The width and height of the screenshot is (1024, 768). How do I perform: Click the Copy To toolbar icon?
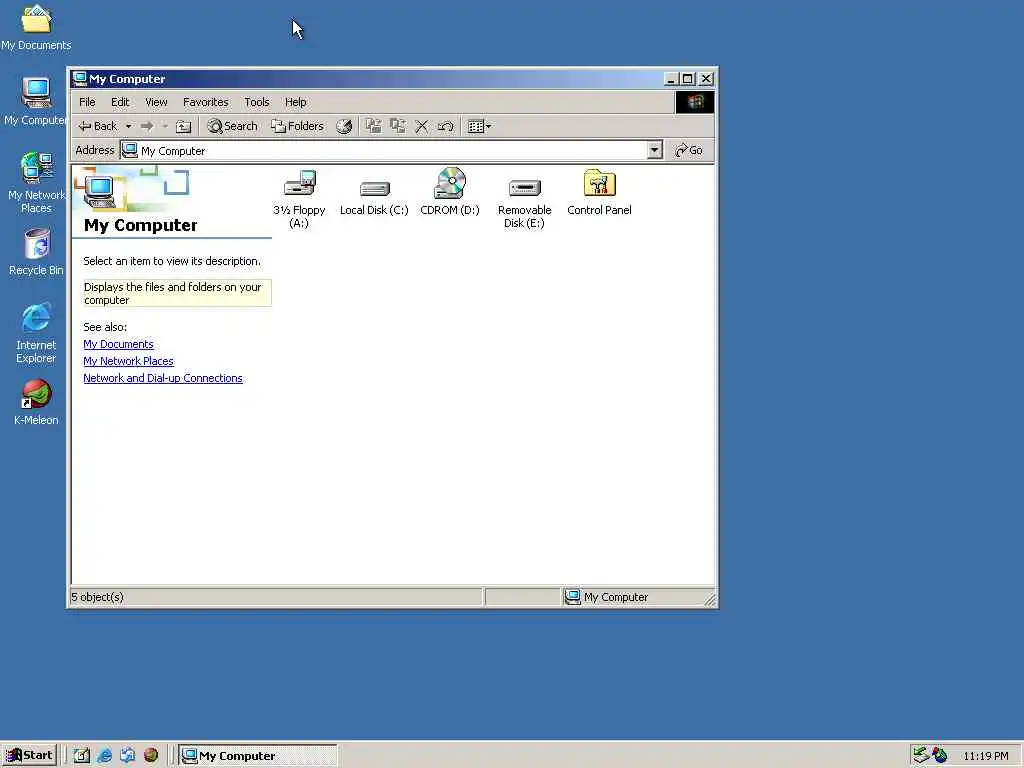click(x=398, y=126)
